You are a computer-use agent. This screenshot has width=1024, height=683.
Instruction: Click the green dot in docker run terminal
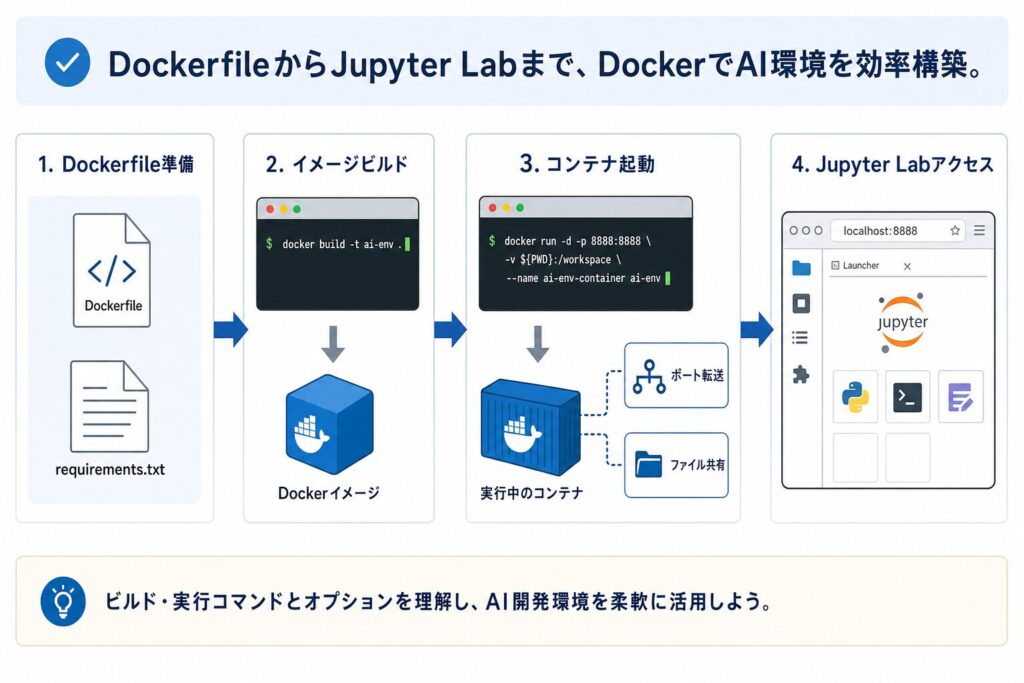520,208
